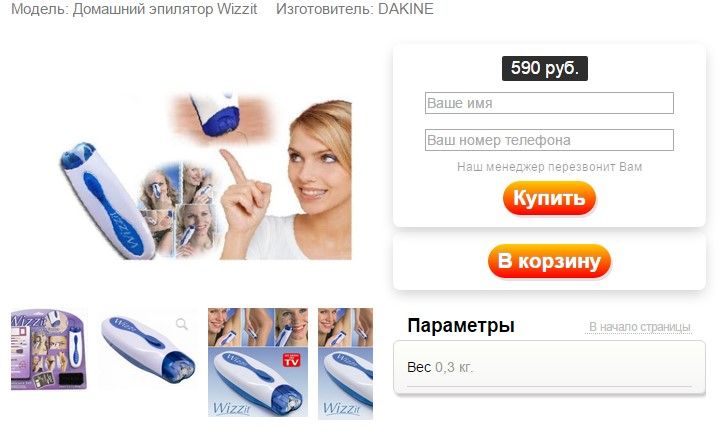Select the white epilator close-up thumbnail
The image size is (725, 437).
pos(147,350)
